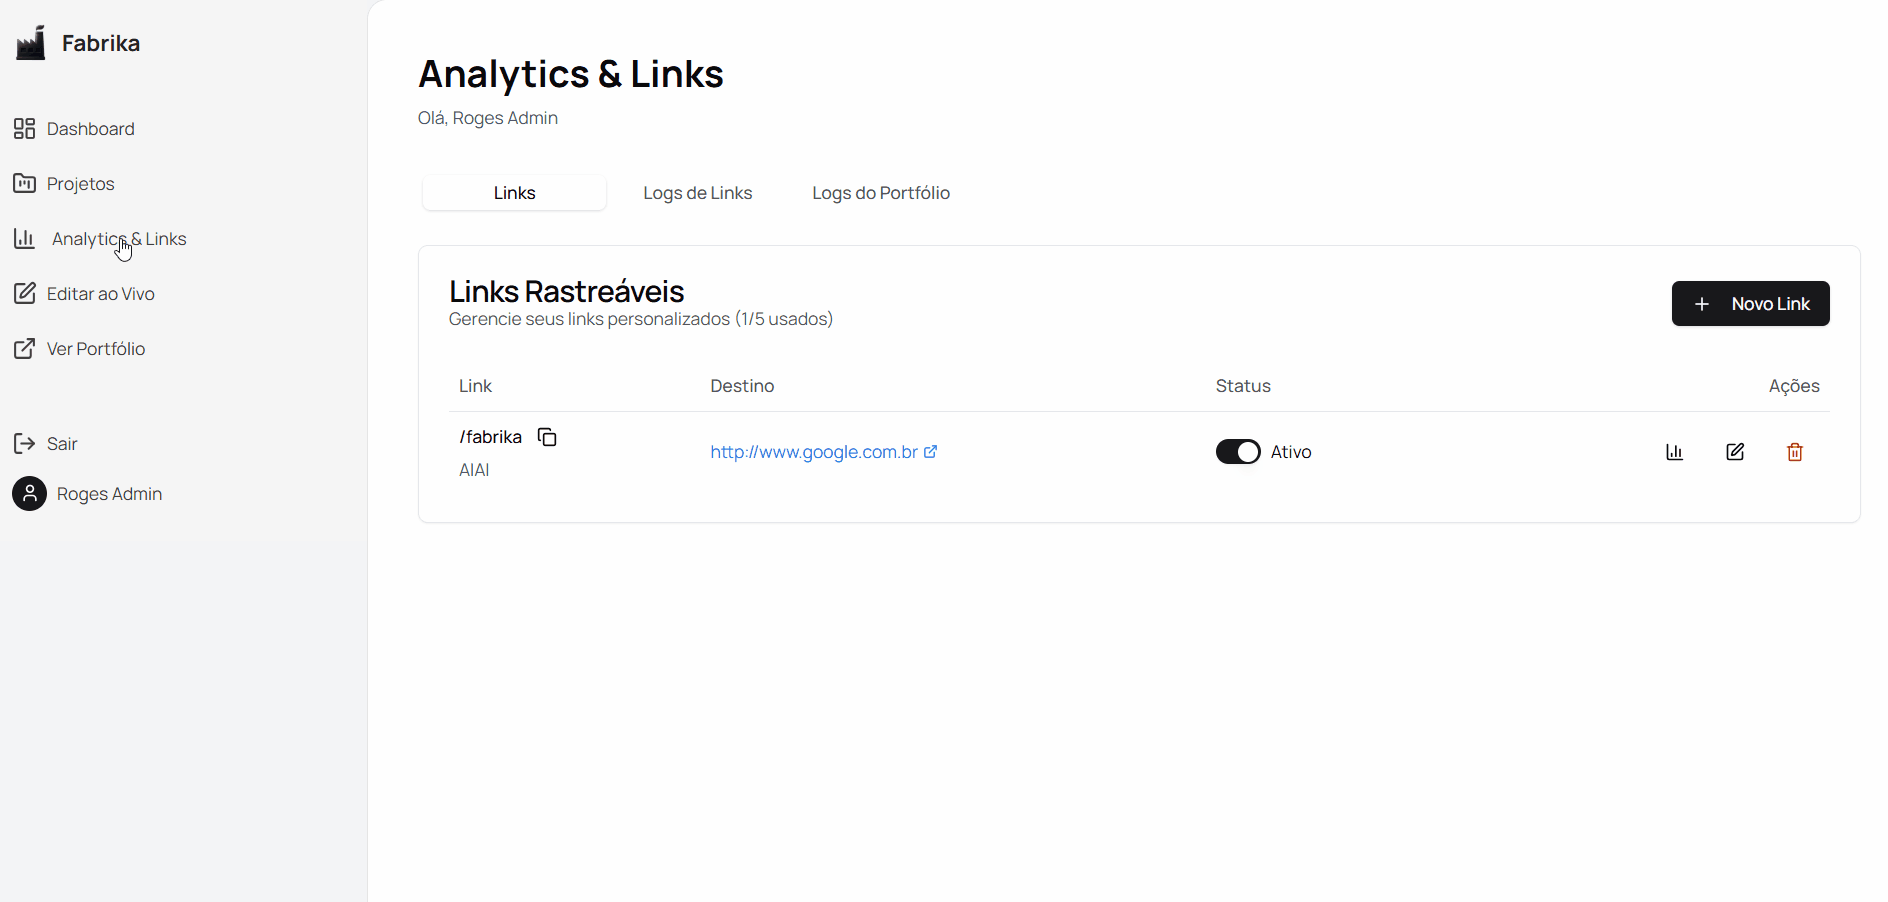Viewport: 1888px width, 902px height.
Task: Open Editar ao Vivo pencil icon
Action: tap(24, 293)
